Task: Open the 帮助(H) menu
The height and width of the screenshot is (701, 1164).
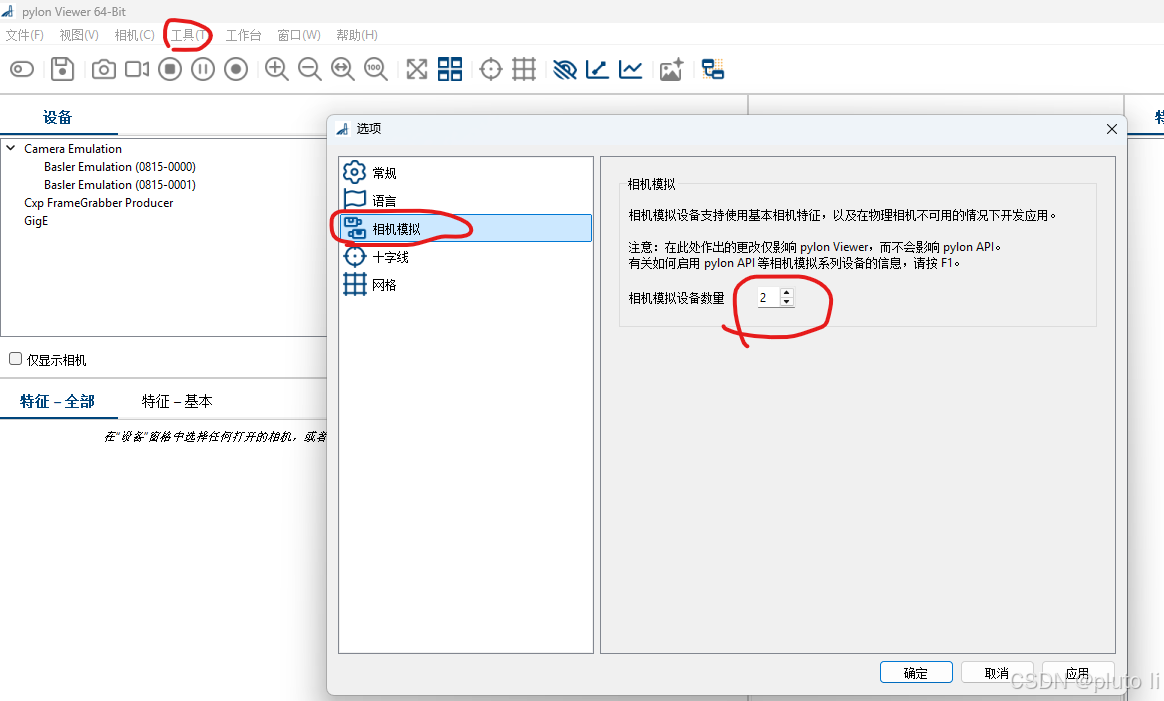Action: 357,35
